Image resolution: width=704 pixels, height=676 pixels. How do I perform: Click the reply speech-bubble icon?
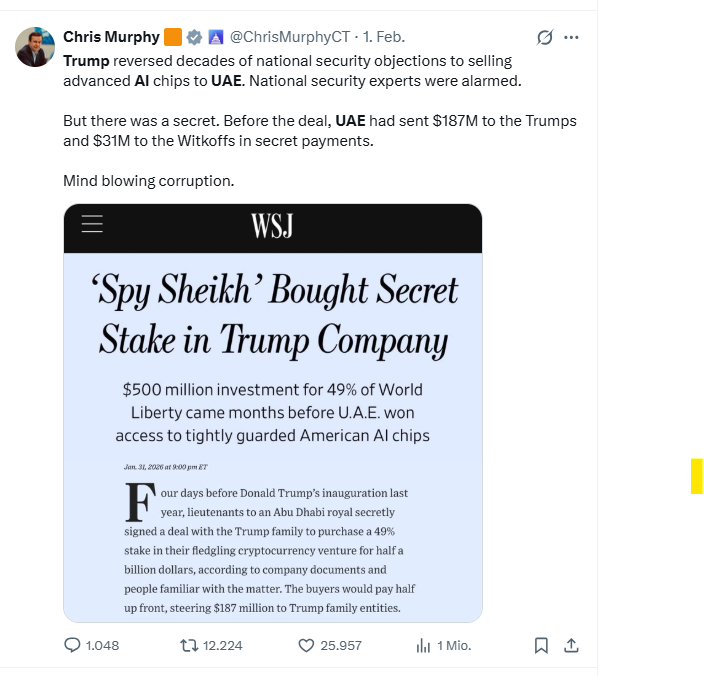73,645
